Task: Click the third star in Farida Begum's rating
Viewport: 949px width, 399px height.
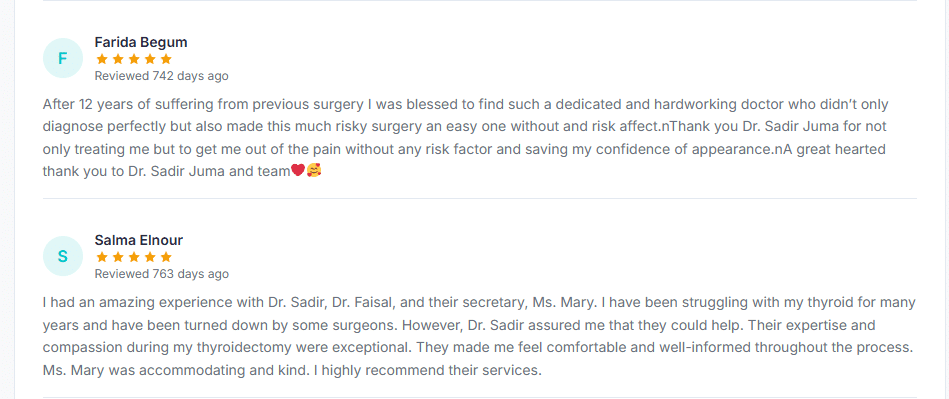Action: coord(134,59)
